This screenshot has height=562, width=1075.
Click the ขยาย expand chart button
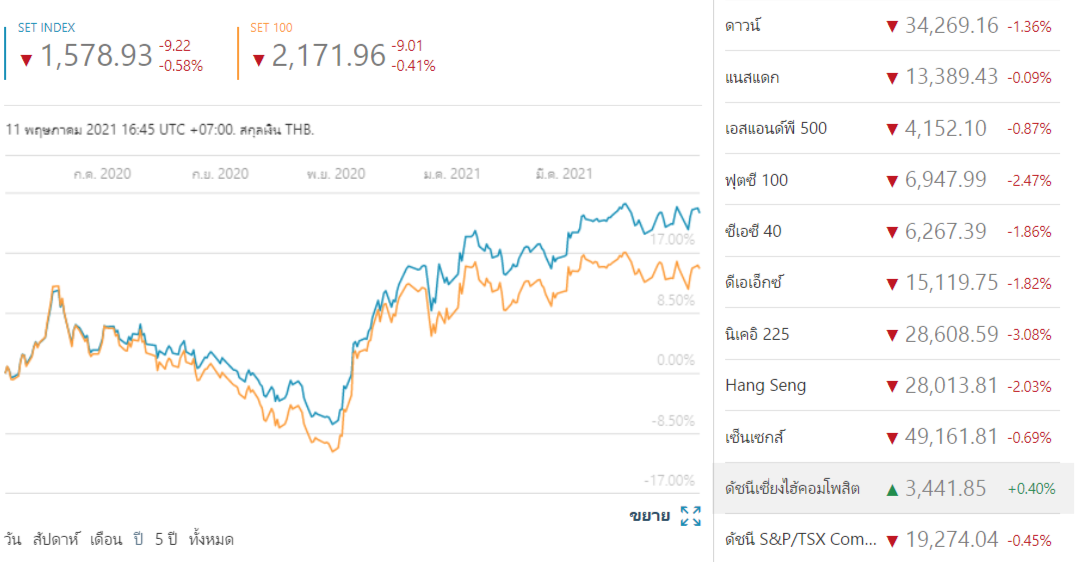[x=649, y=516]
